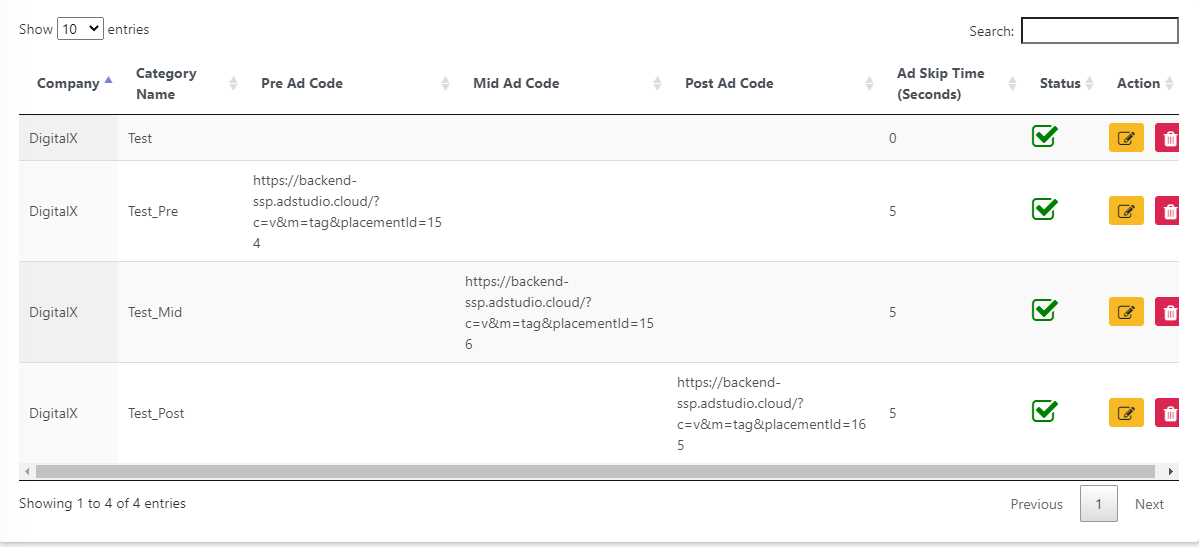Toggle status checkbox for Test_Mid row
The height and width of the screenshot is (547, 1199).
coord(1045,310)
